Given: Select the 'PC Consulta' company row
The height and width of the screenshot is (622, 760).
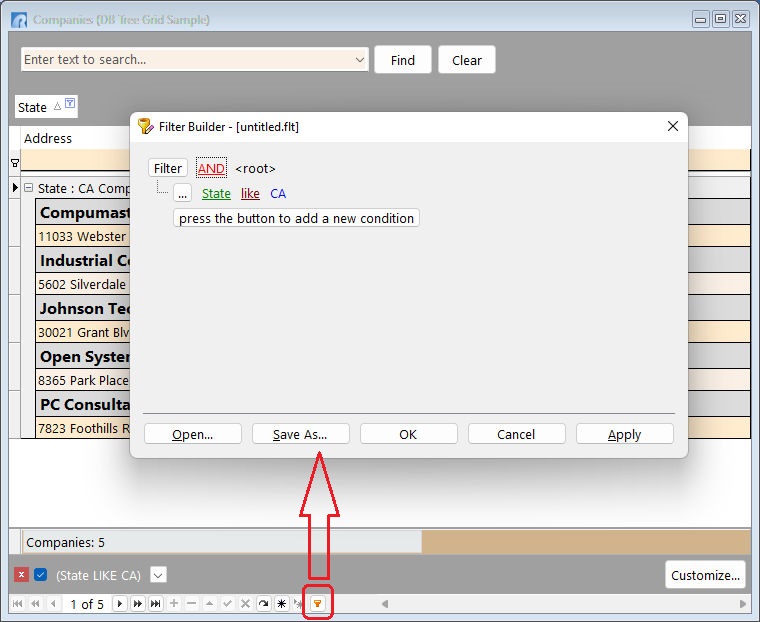Looking at the screenshot, I should (x=83, y=404).
